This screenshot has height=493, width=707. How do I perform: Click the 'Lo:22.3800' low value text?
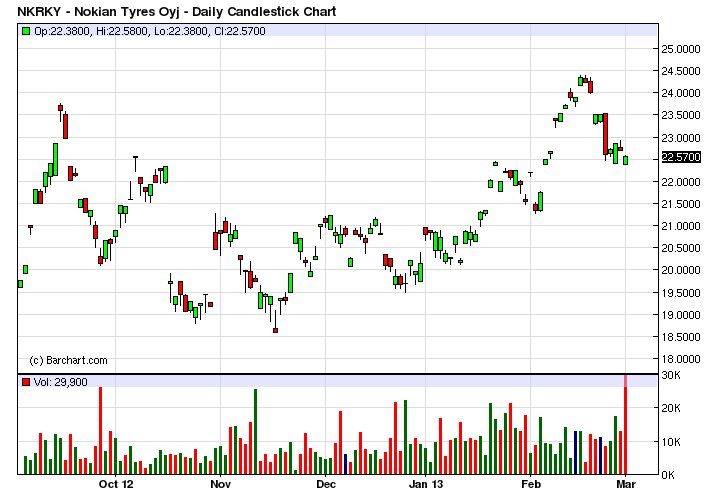[x=181, y=31]
